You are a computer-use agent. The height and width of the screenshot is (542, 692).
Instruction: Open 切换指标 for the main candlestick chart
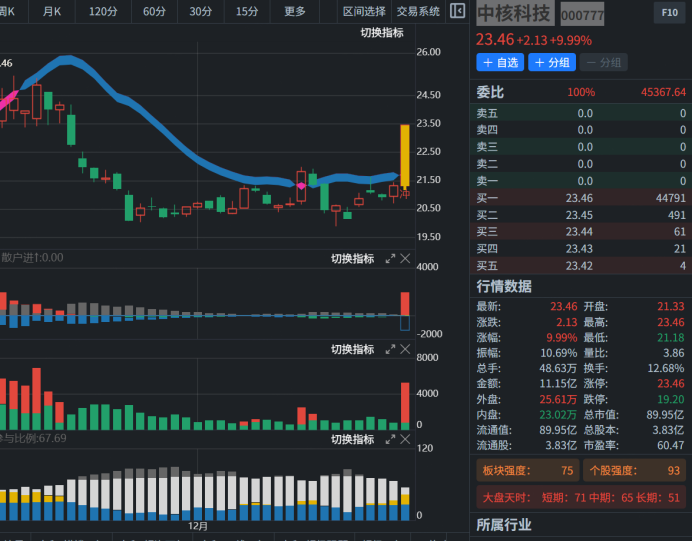tap(382, 33)
